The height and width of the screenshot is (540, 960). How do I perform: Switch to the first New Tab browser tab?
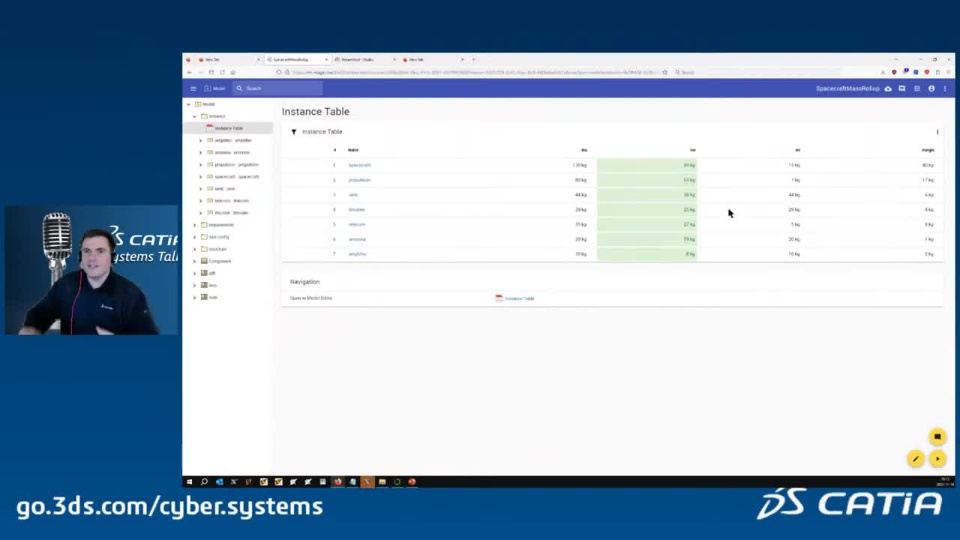point(228,59)
